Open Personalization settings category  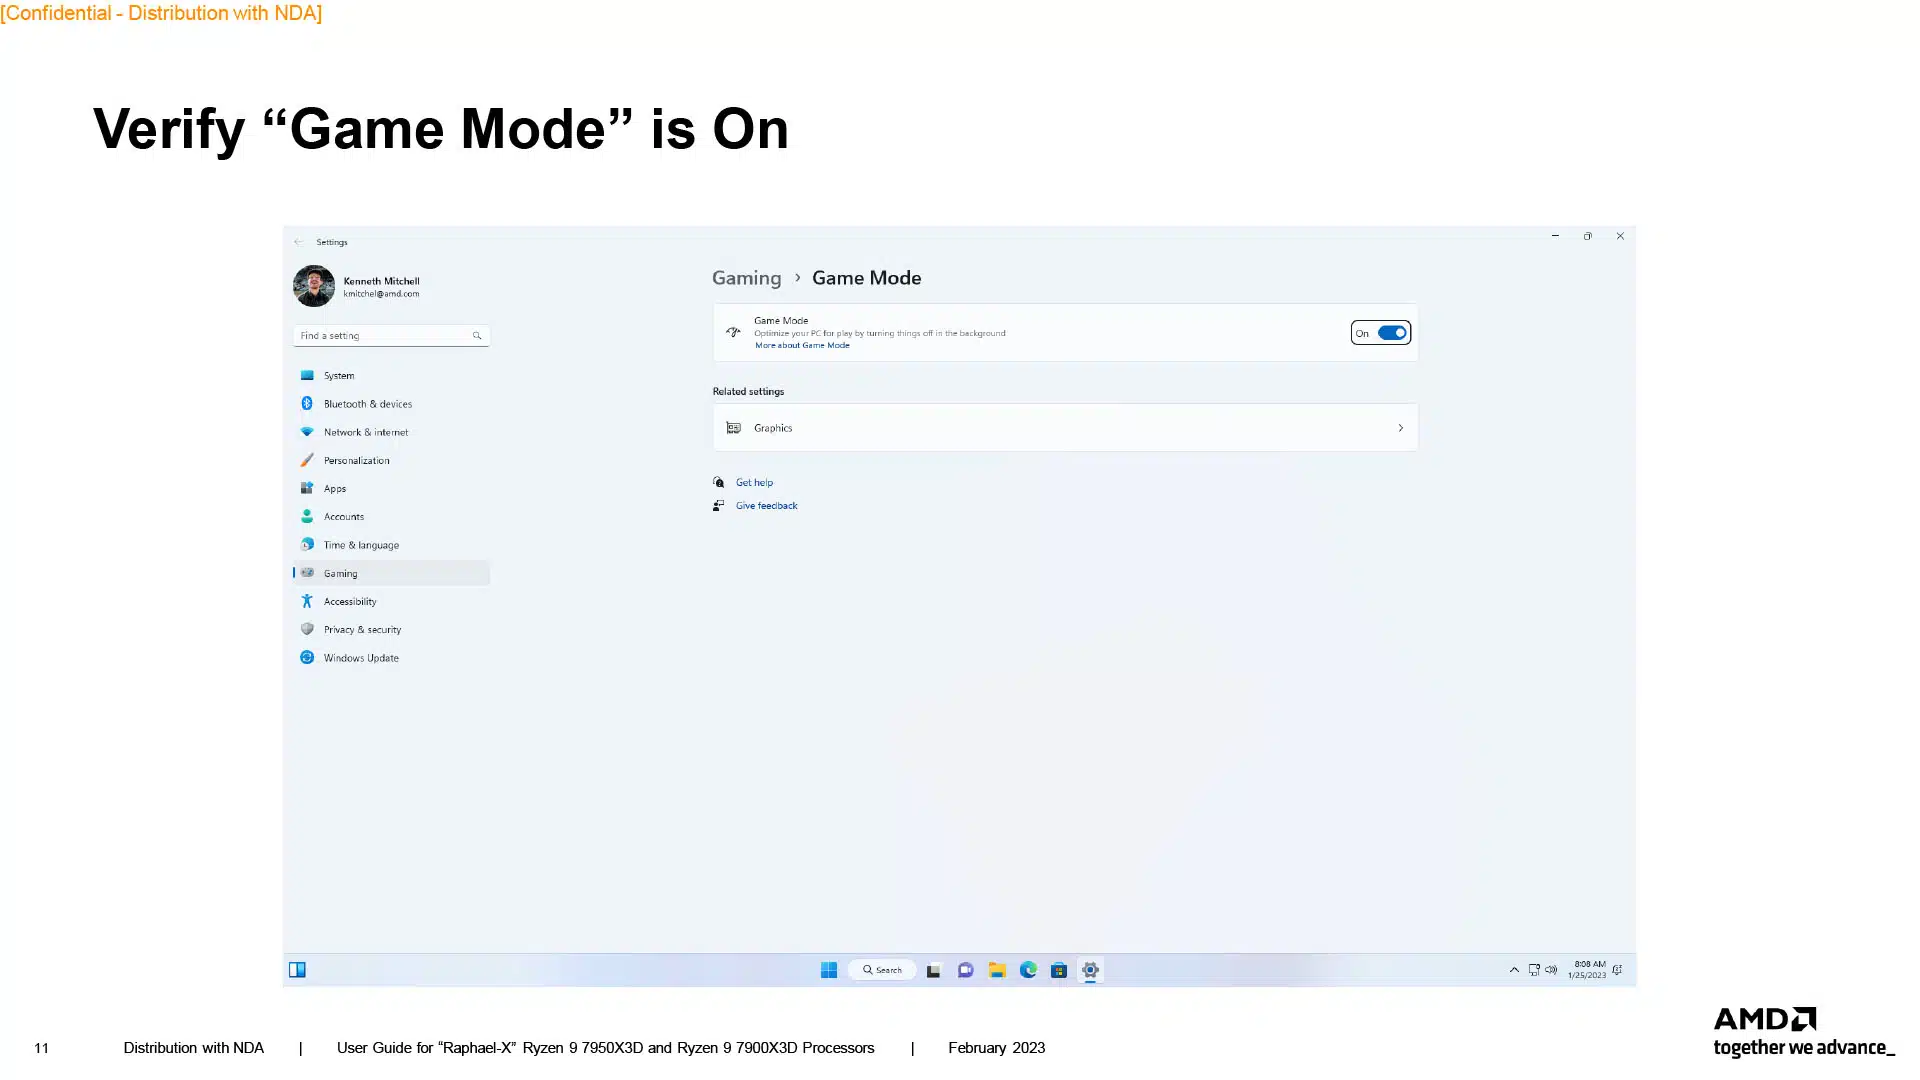391,460
